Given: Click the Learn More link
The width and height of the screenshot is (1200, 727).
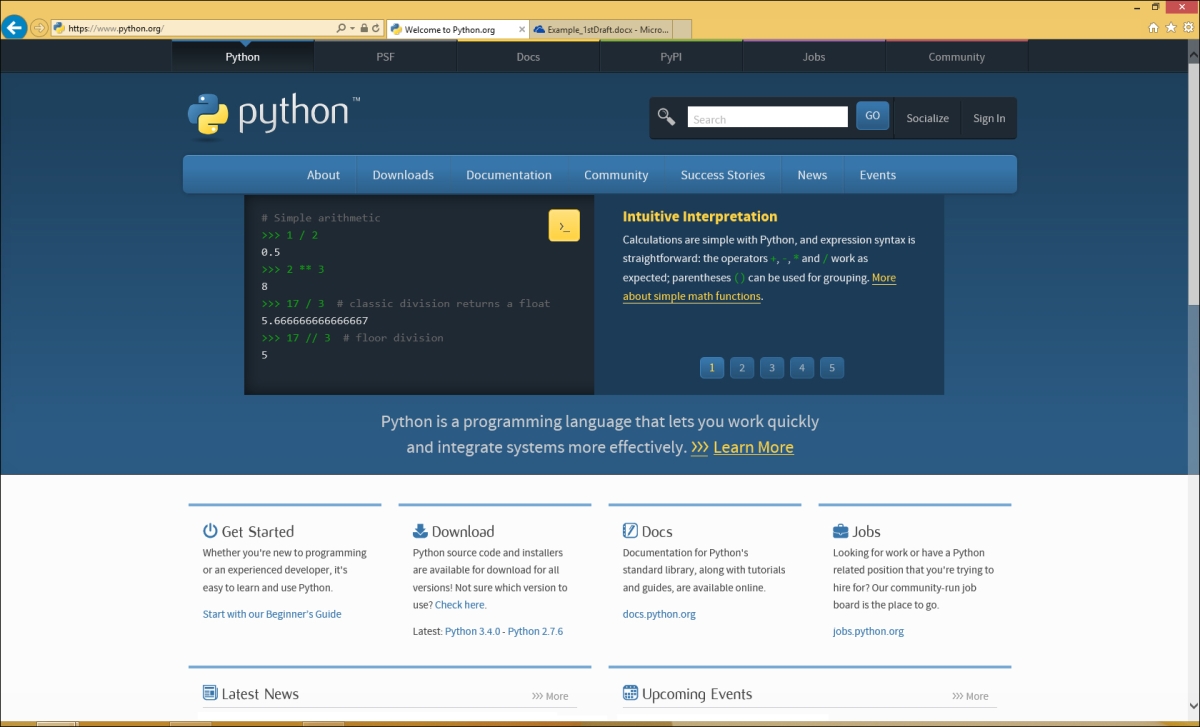Looking at the screenshot, I should (x=753, y=447).
